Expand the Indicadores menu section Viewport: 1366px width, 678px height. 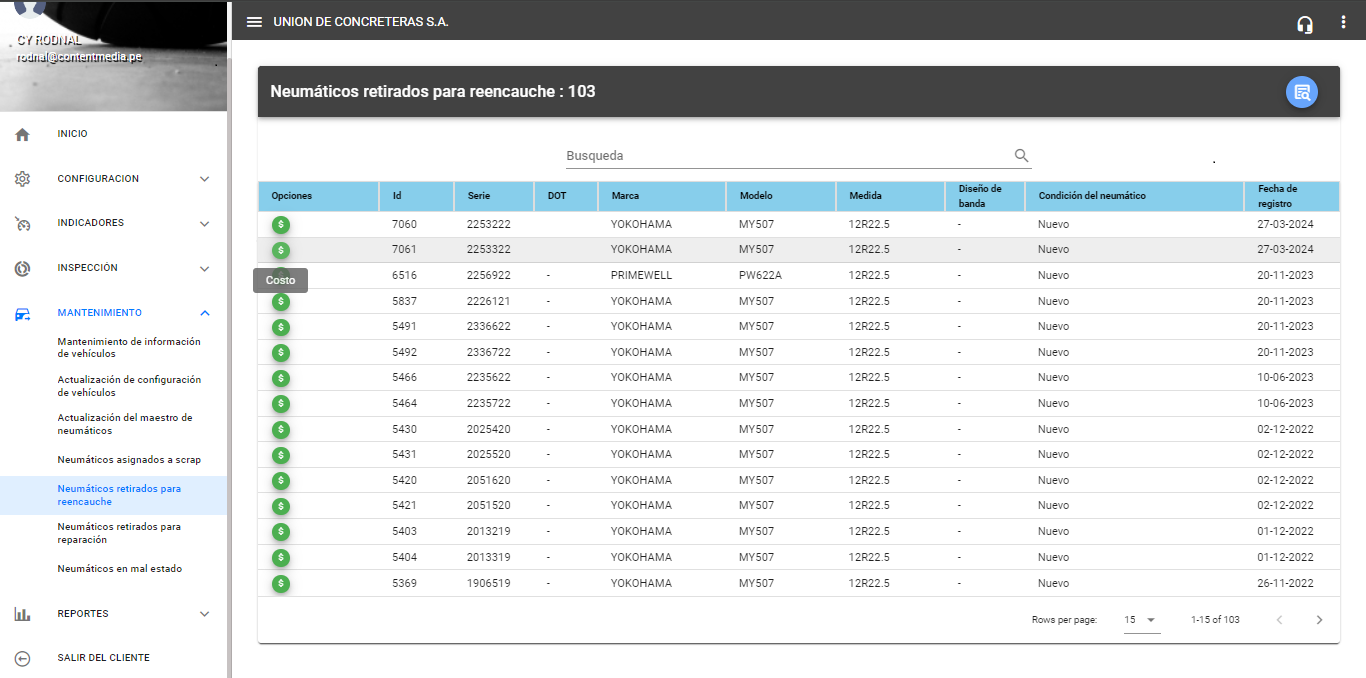[204, 224]
